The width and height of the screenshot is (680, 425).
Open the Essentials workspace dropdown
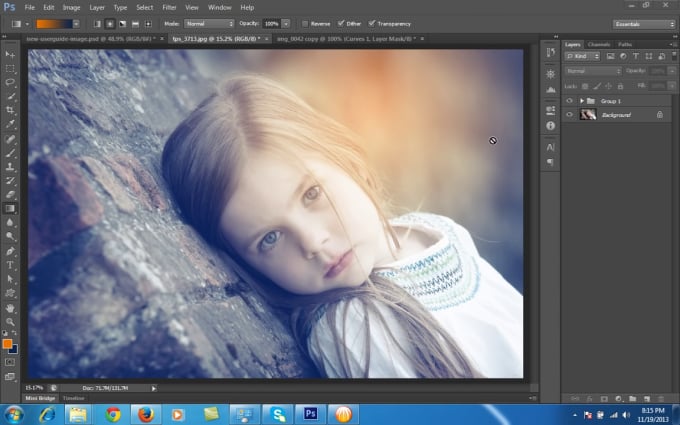tap(644, 24)
